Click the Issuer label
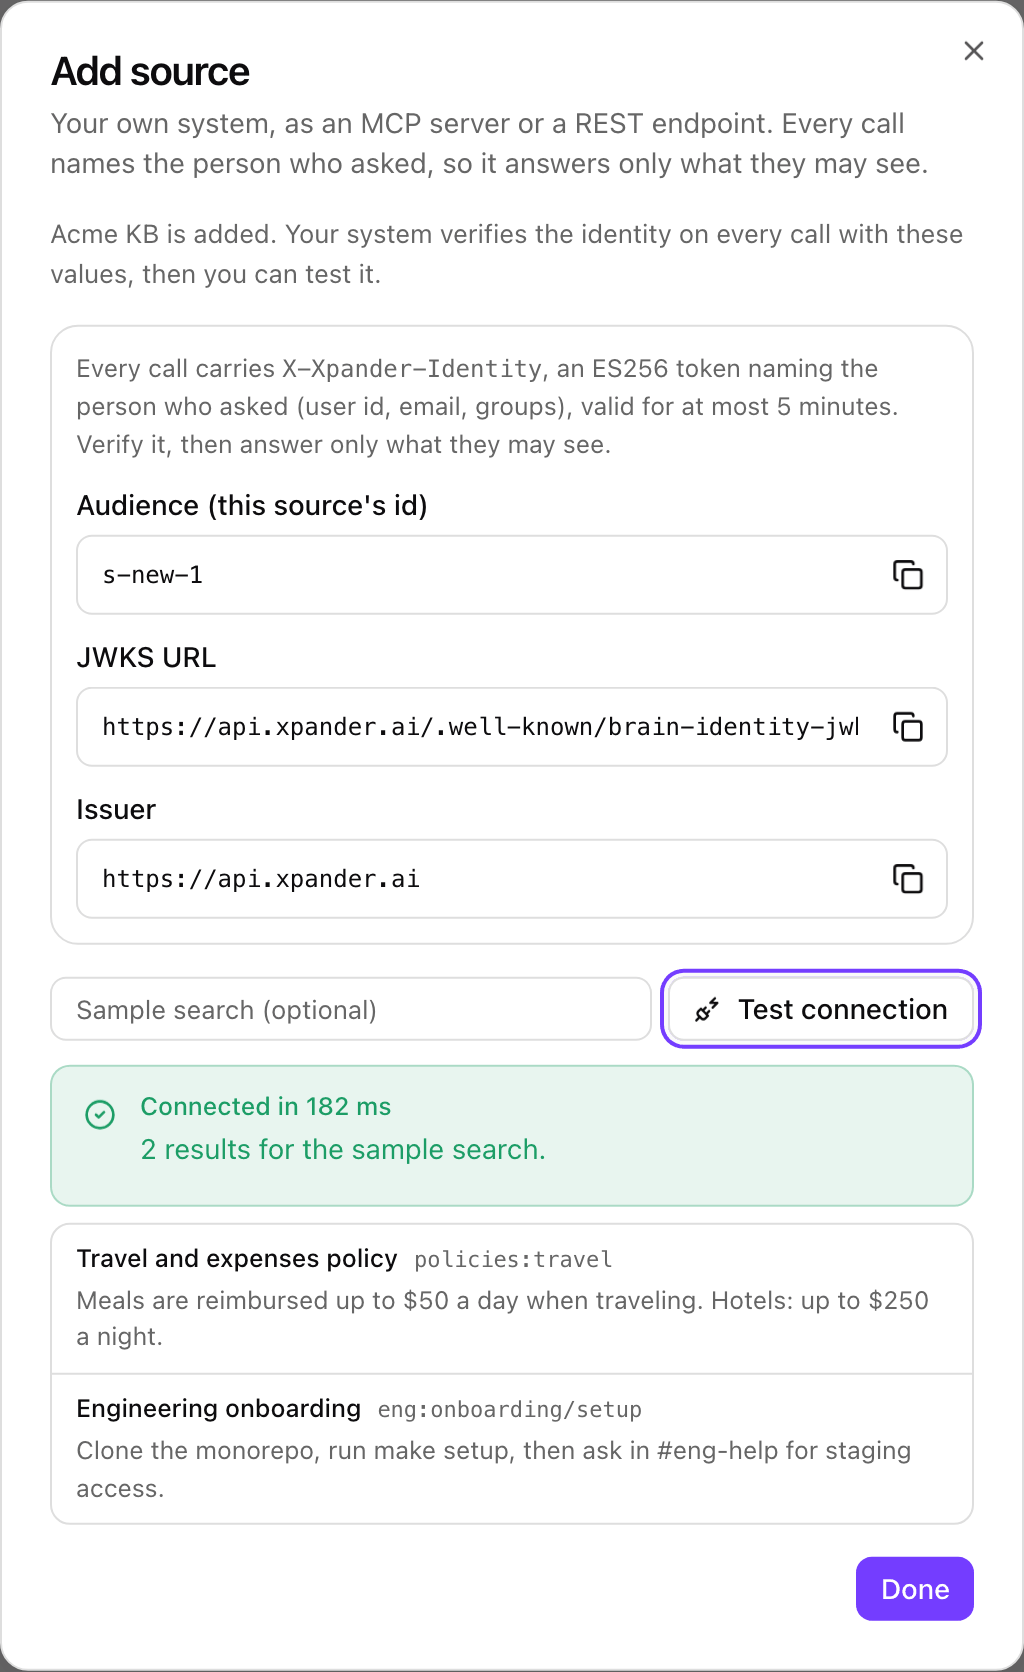This screenshot has width=1024, height=1672. coord(116,809)
